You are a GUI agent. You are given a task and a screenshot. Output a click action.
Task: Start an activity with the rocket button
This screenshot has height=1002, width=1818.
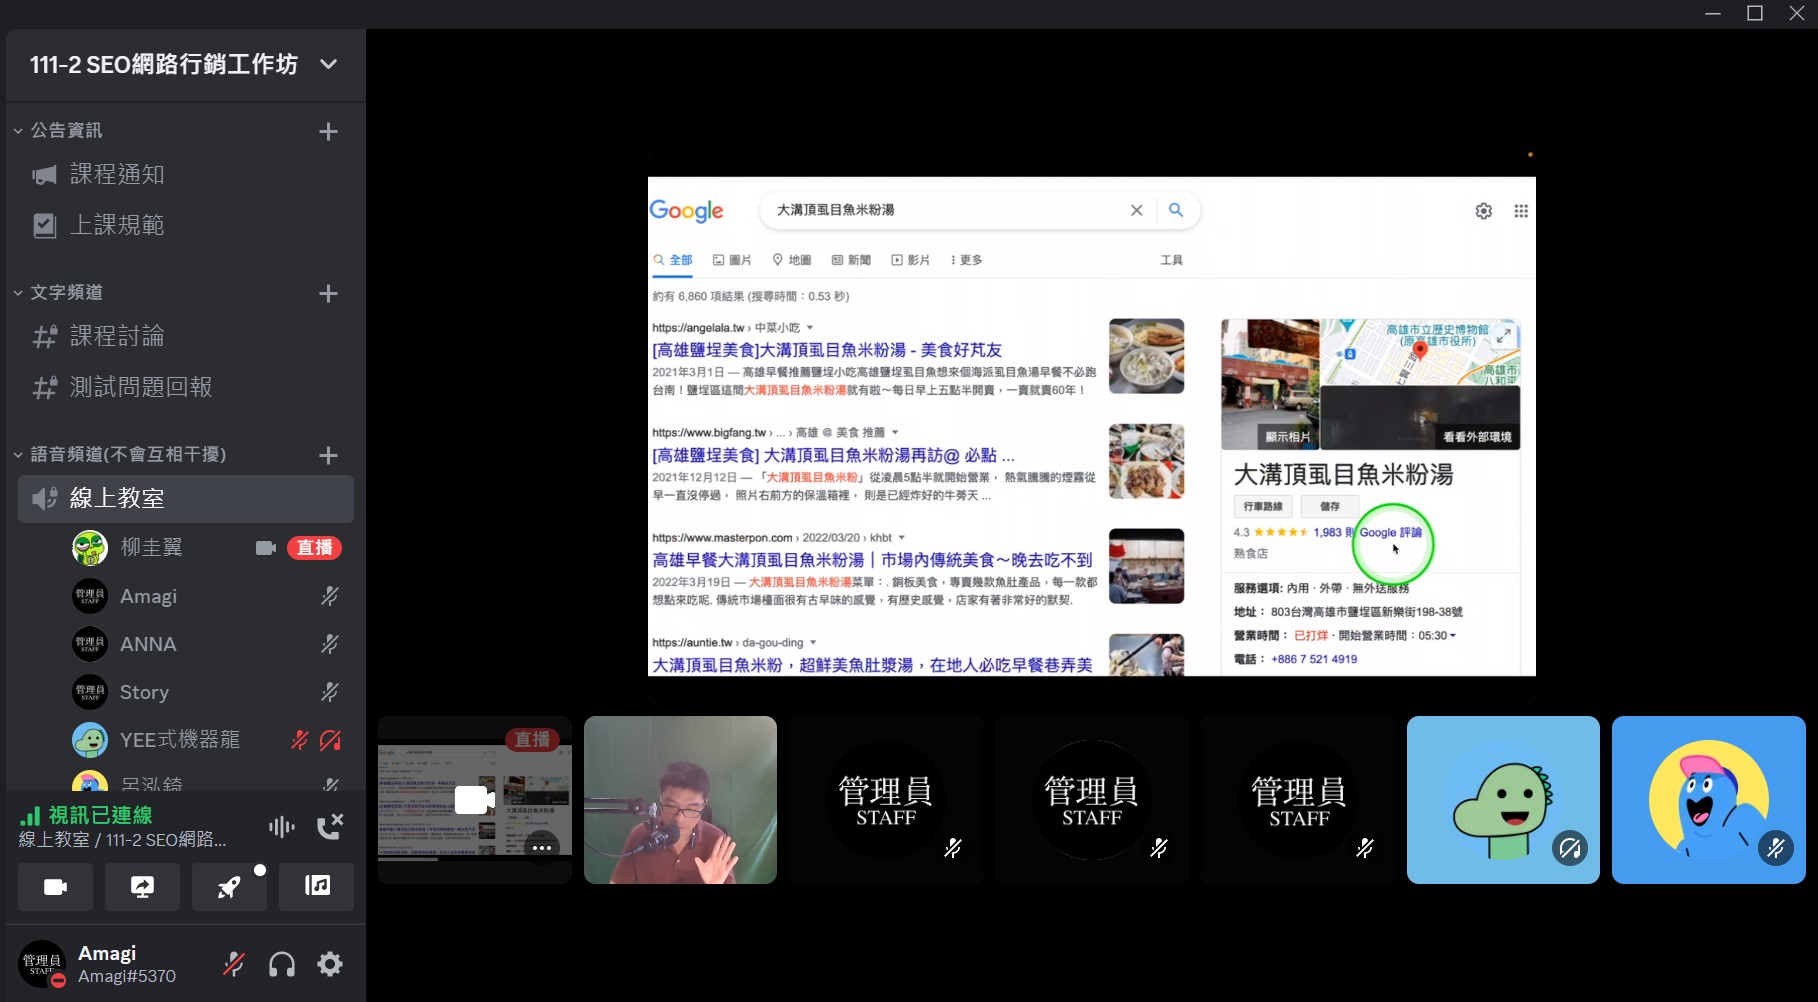pyautogui.click(x=229, y=887)
